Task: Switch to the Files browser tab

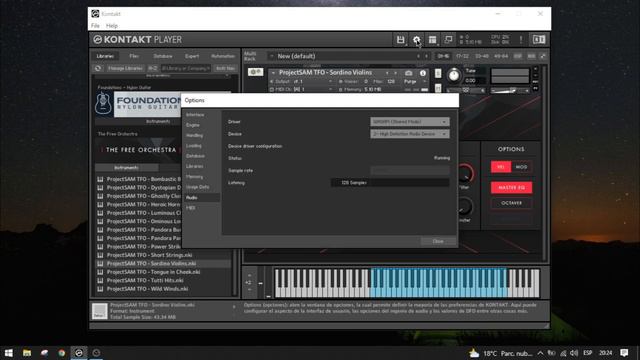Action: 134,56
